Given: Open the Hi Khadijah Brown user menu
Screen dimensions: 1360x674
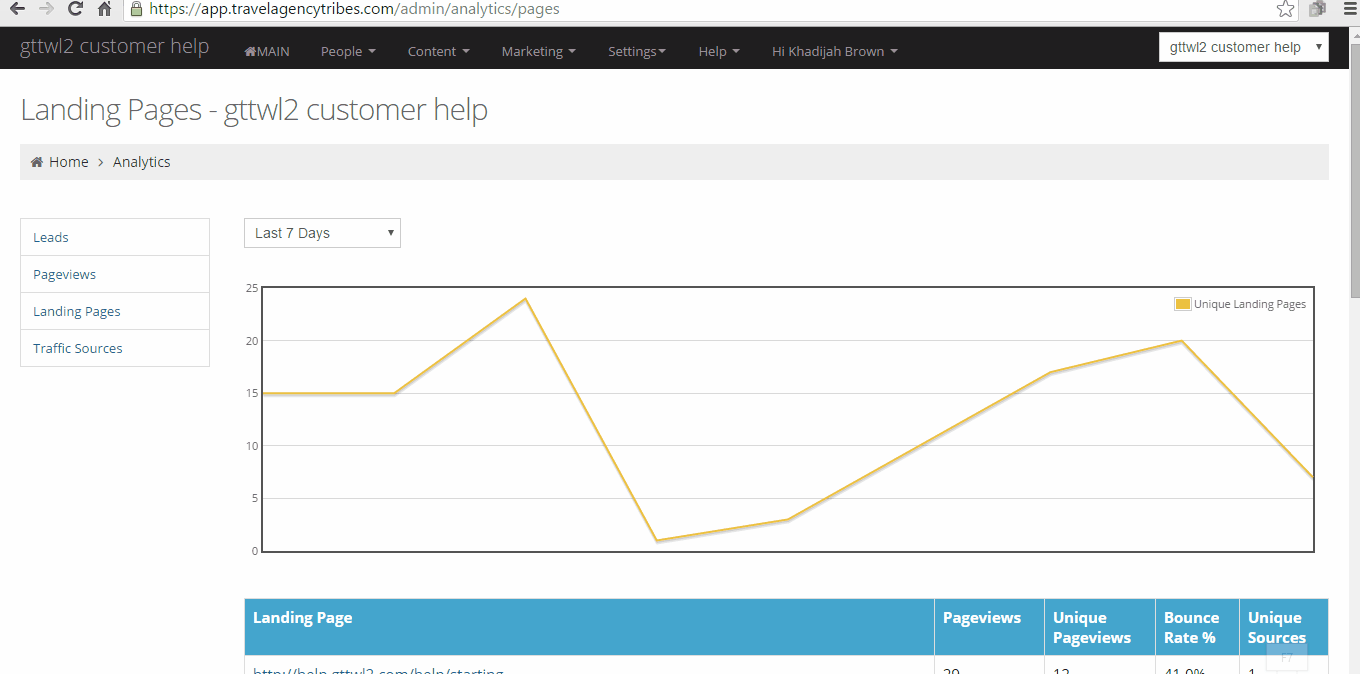Looking at the screenshot, I should [834, 51].
